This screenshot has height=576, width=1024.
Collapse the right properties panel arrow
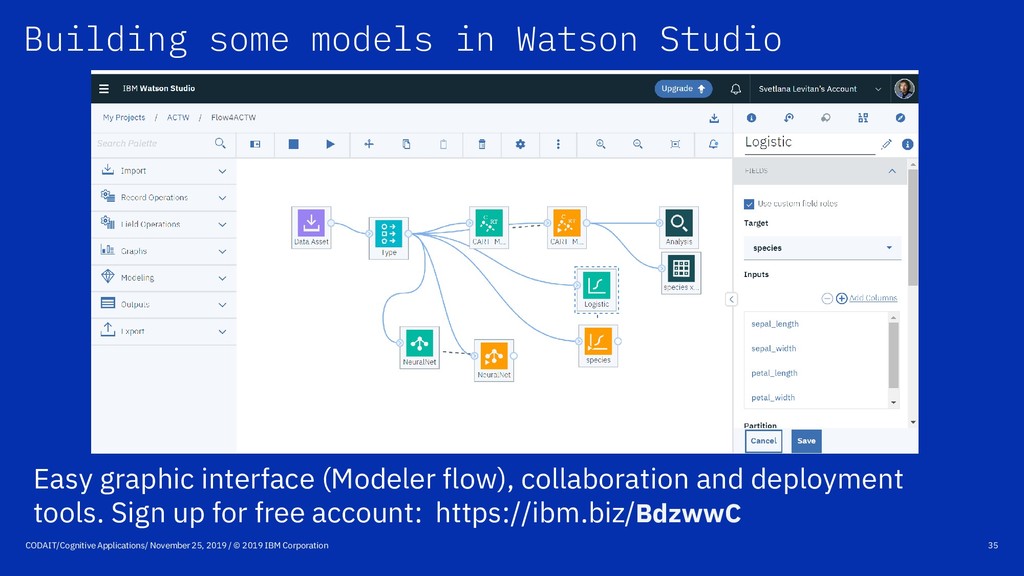click(x=731, y=299)
